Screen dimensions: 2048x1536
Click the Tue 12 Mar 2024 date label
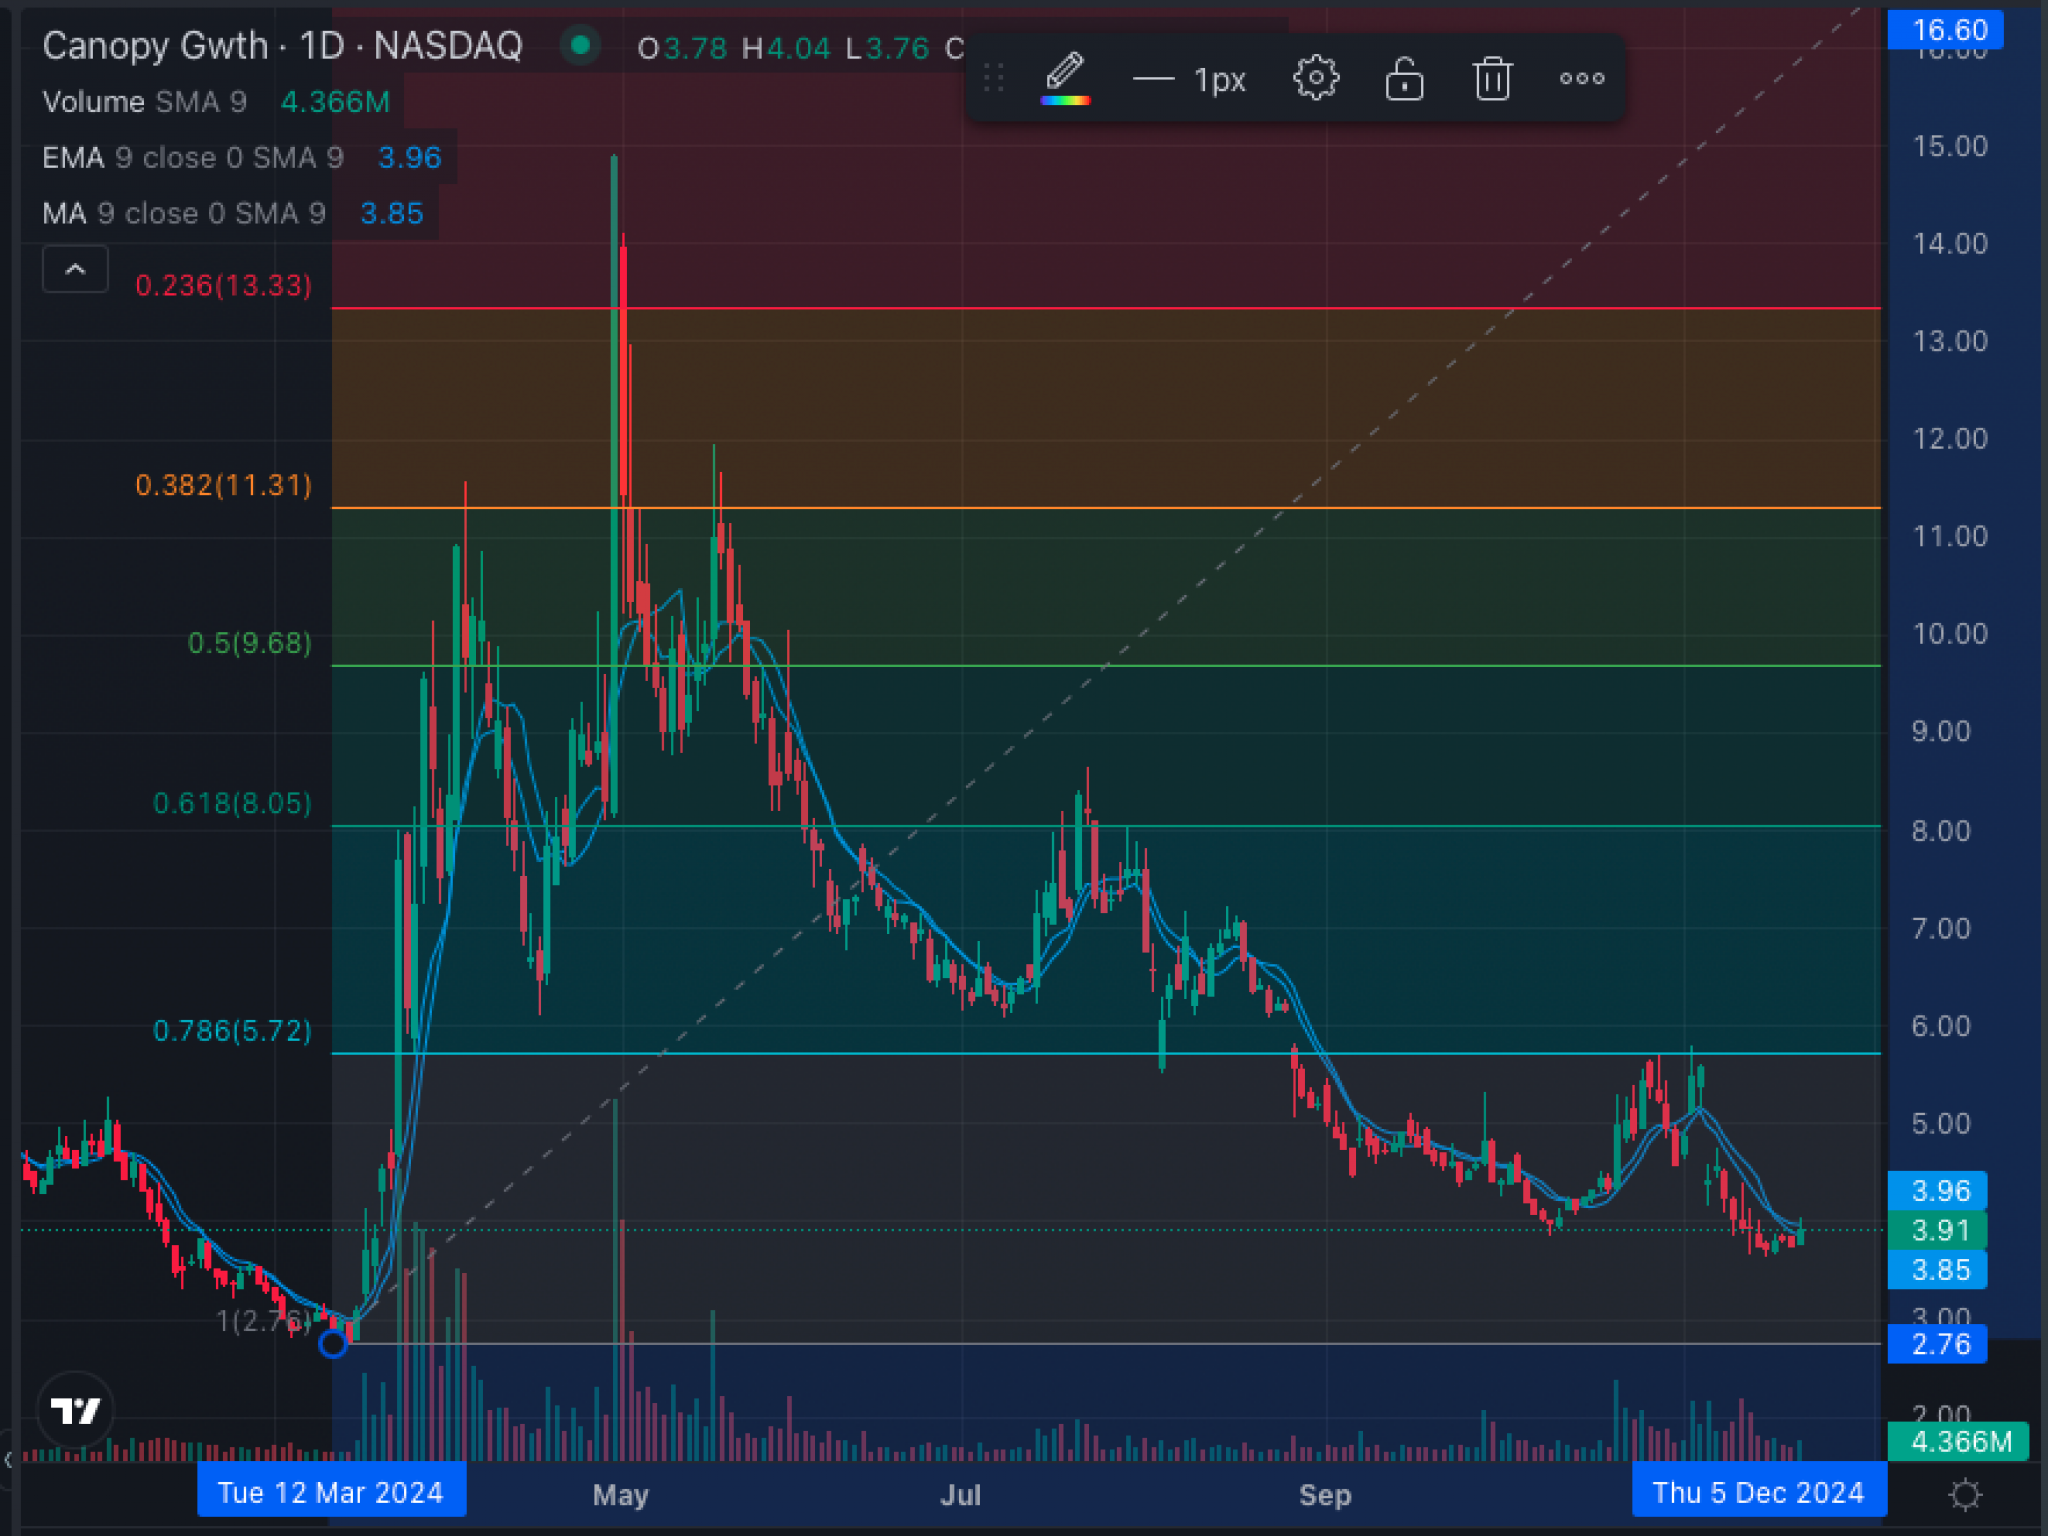coord(331,1492)
